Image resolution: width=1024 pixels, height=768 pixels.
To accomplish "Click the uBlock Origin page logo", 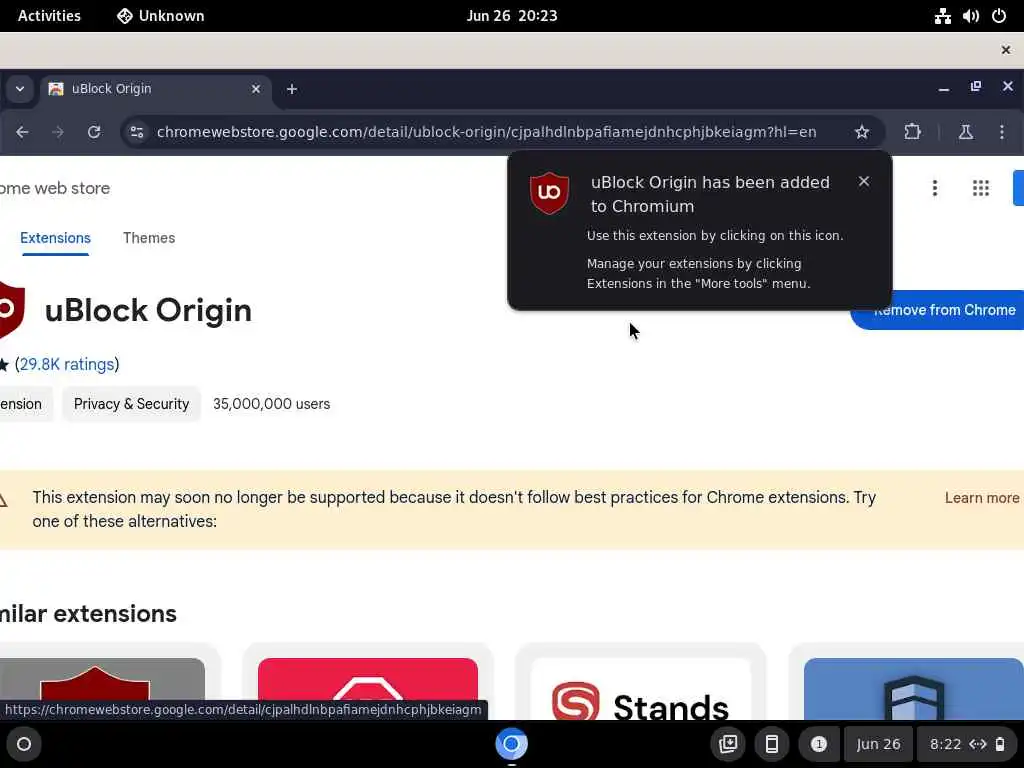I will click(x=12, y=310).
